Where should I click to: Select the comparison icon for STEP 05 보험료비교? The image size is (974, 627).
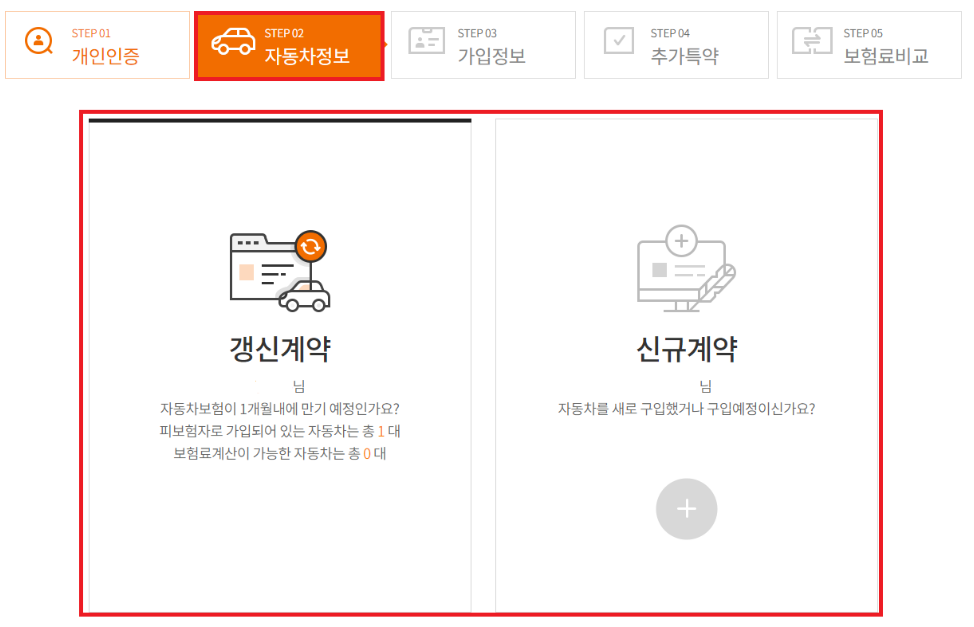[x=811, y=42]
